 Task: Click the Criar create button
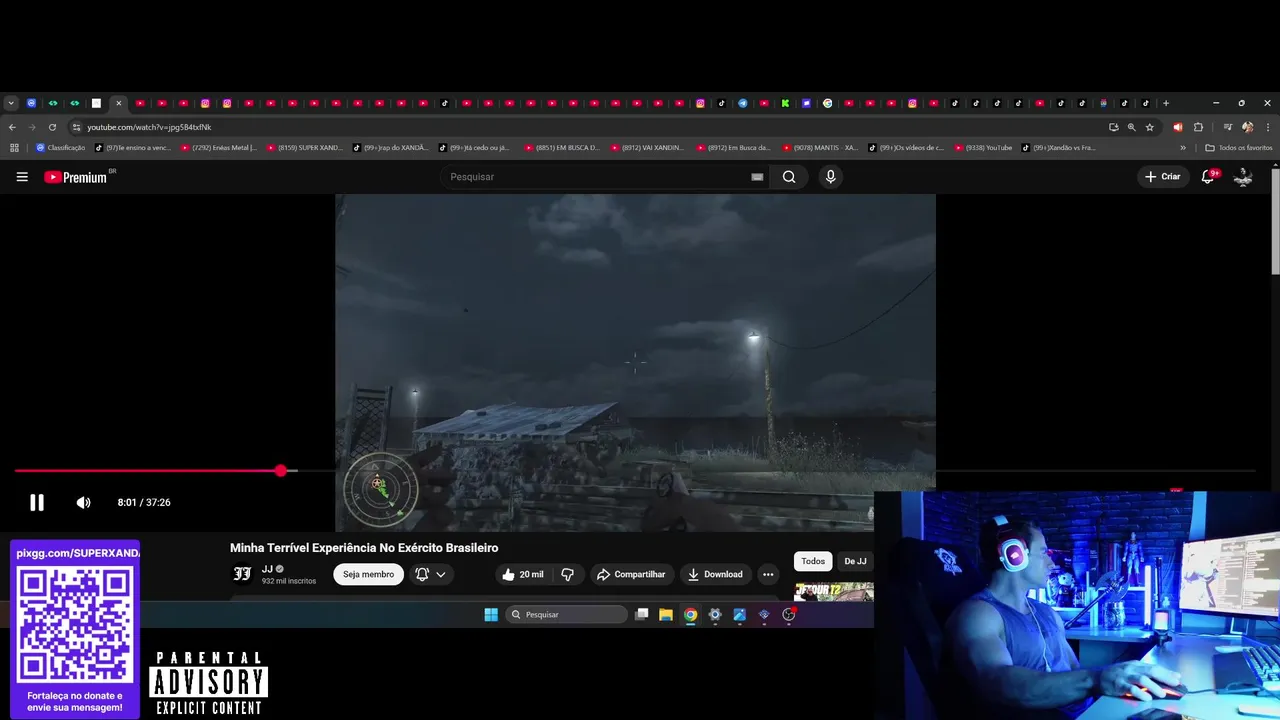coord(1163,177)
